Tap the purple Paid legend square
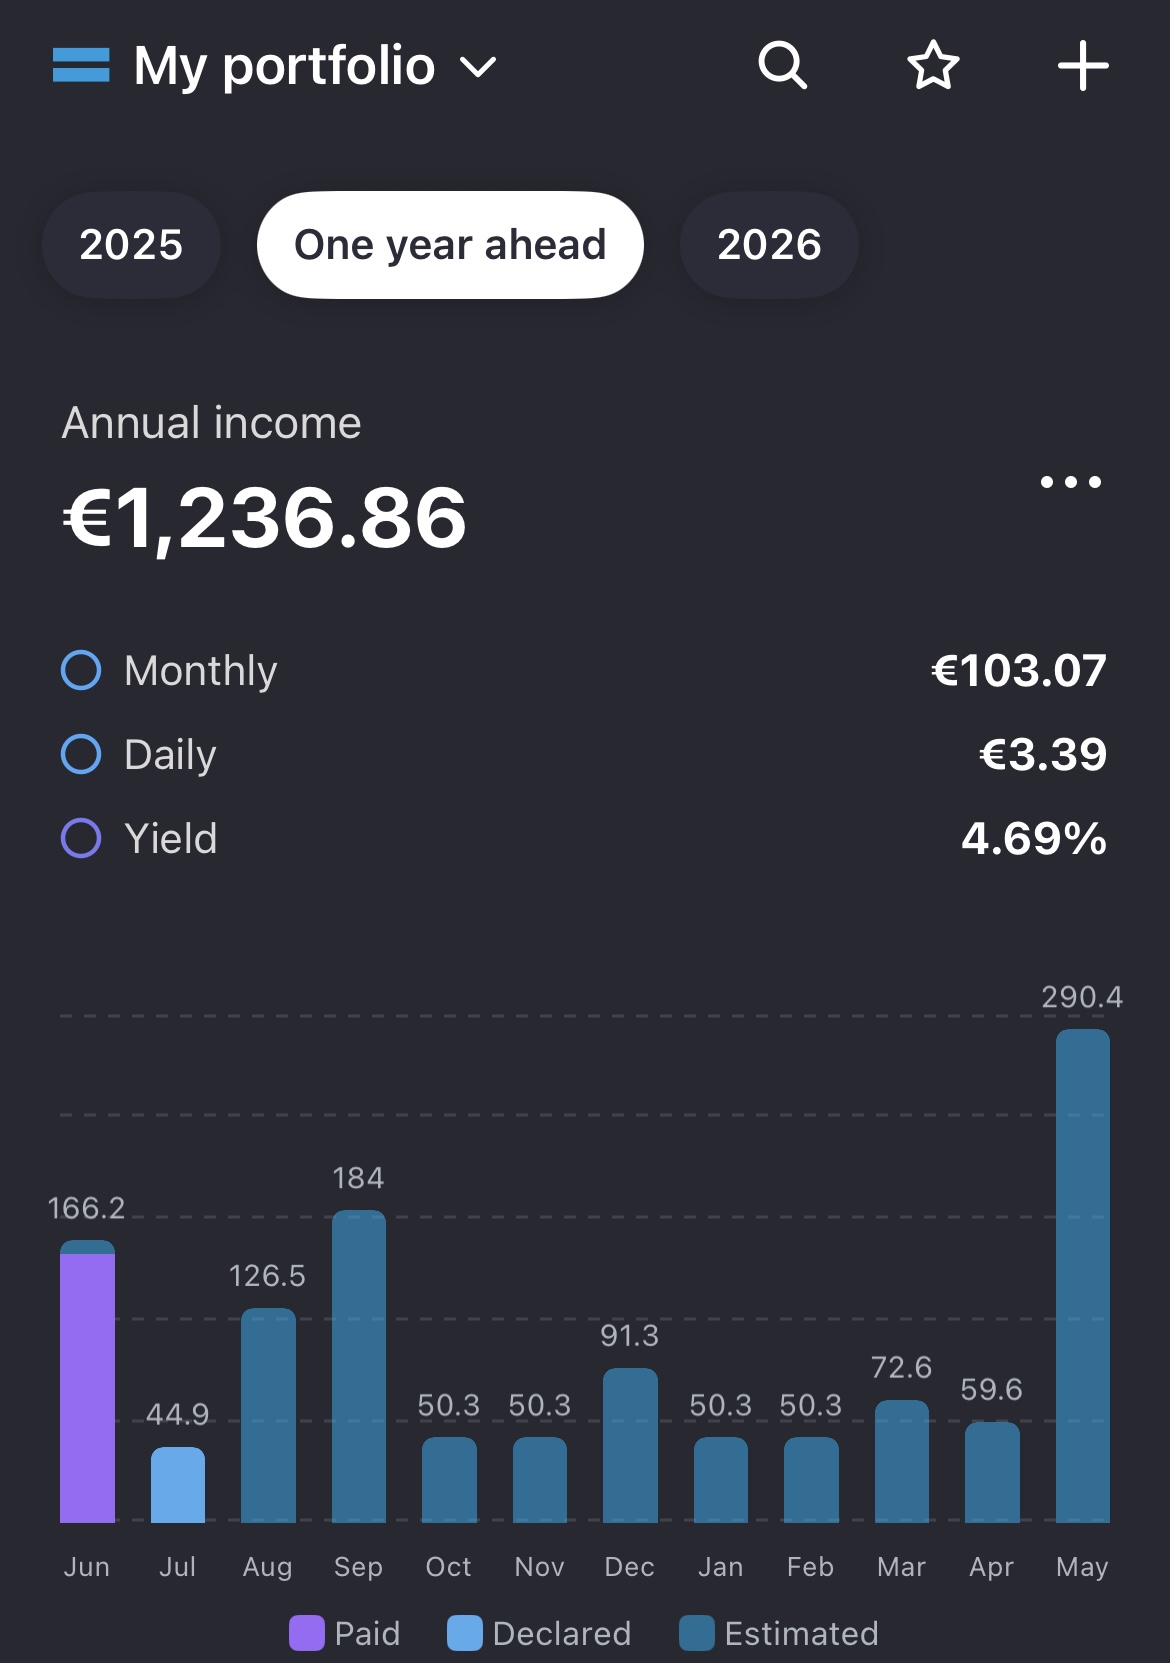 point(306,1633)
